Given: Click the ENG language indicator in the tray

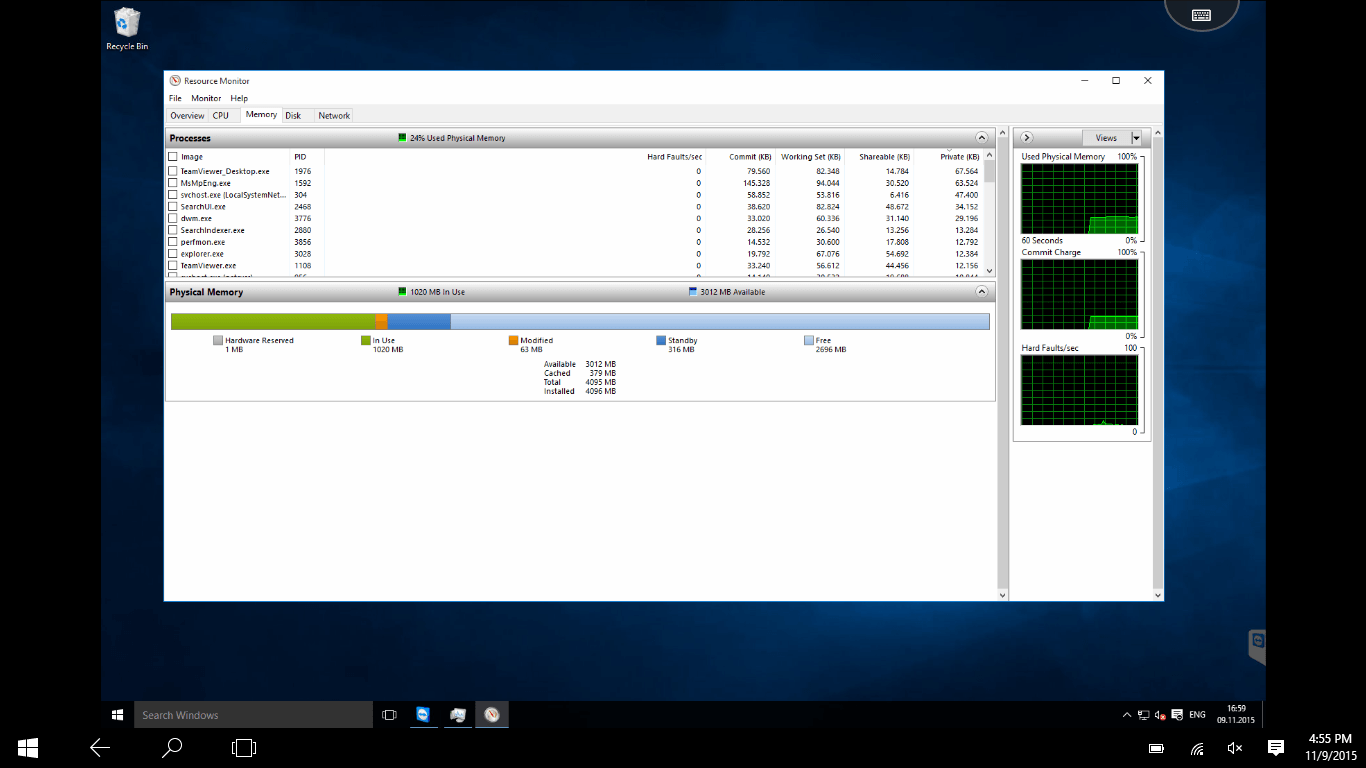Looking at the screenshot, I should pyautogui.click(x=1196, y=714).
